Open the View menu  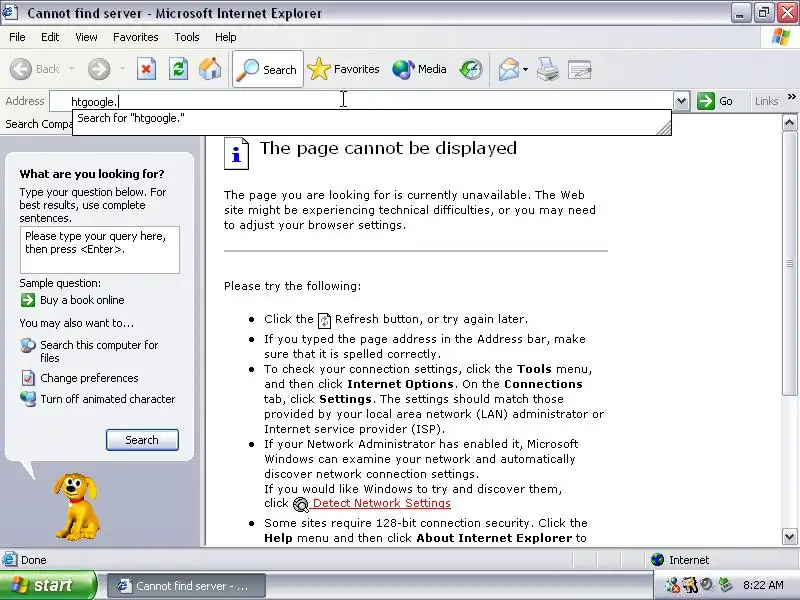coord(86,37)
